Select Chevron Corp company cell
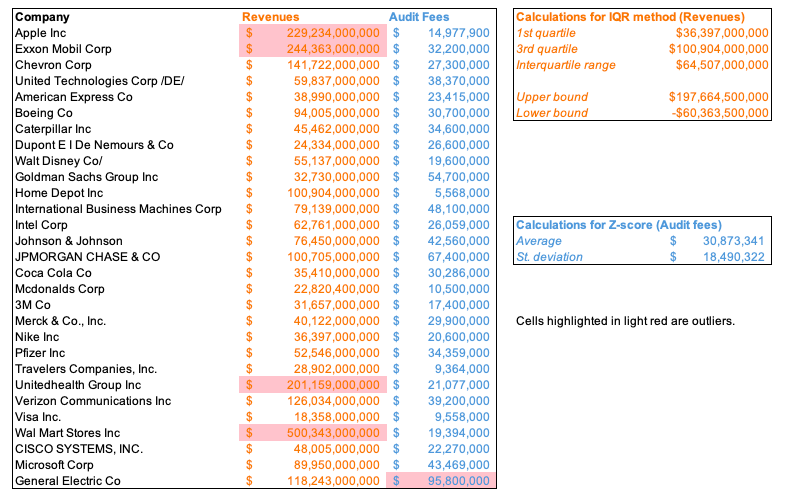Image resolution: width=785 pixels, height=501 pixels. point(53,65)
